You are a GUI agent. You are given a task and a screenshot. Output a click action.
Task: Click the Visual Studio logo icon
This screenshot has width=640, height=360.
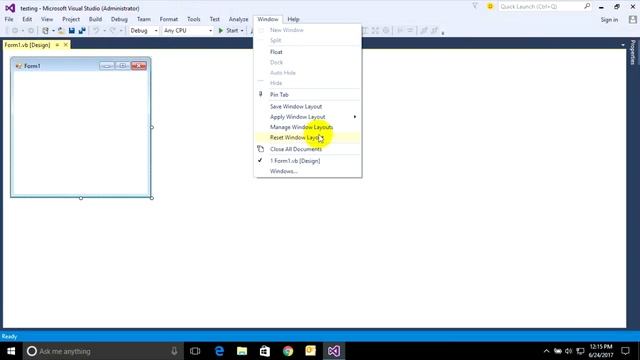10,8
